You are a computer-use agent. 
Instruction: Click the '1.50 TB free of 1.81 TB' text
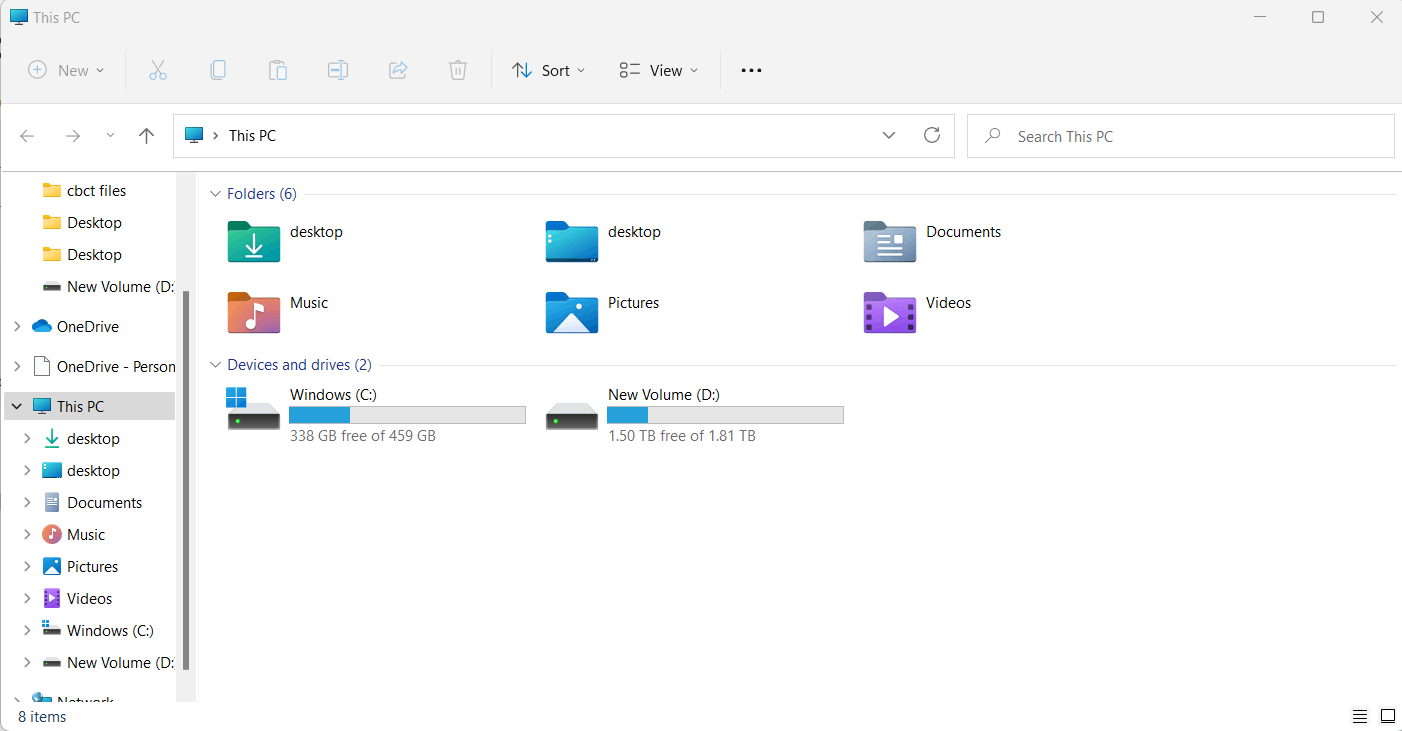pos(681,436)
